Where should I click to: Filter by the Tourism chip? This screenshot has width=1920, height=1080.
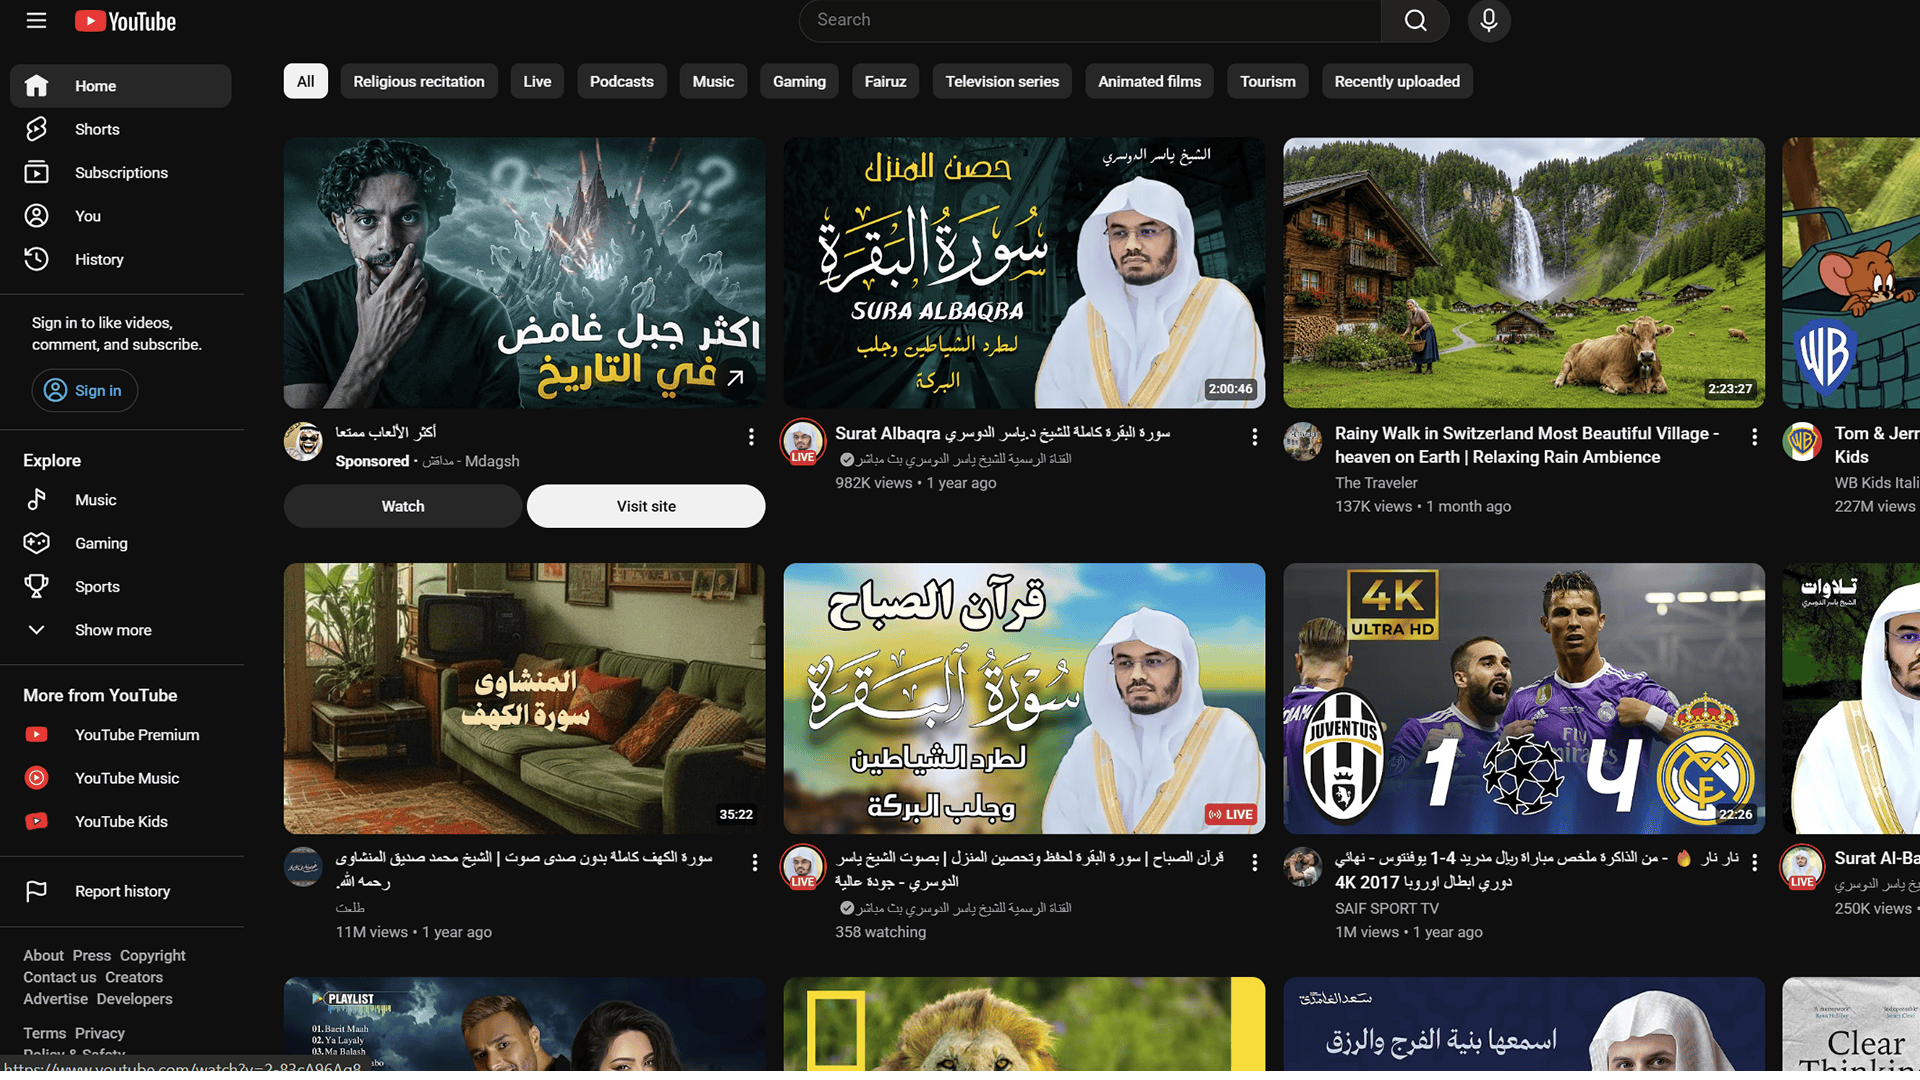(x=1268, y=82)
